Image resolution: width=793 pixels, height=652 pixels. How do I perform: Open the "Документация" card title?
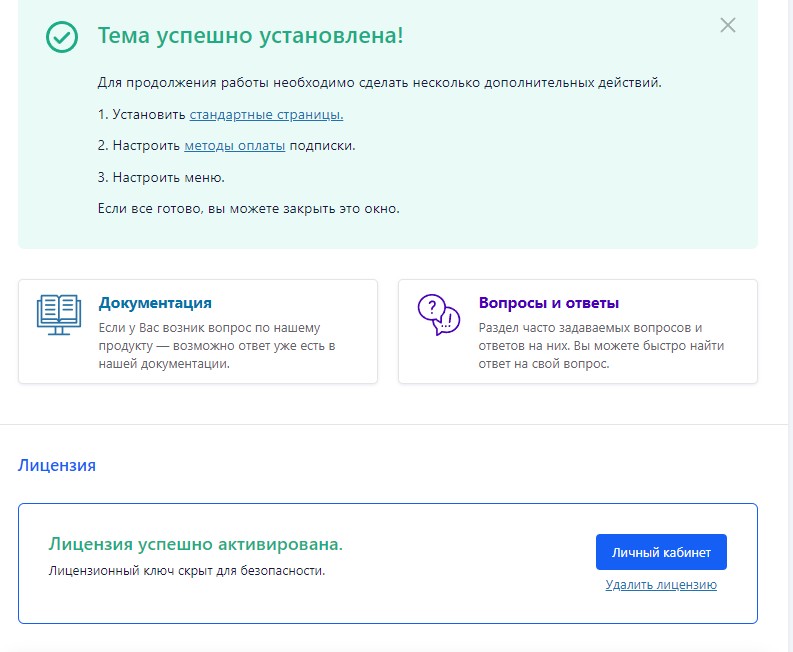coord(155,303)
